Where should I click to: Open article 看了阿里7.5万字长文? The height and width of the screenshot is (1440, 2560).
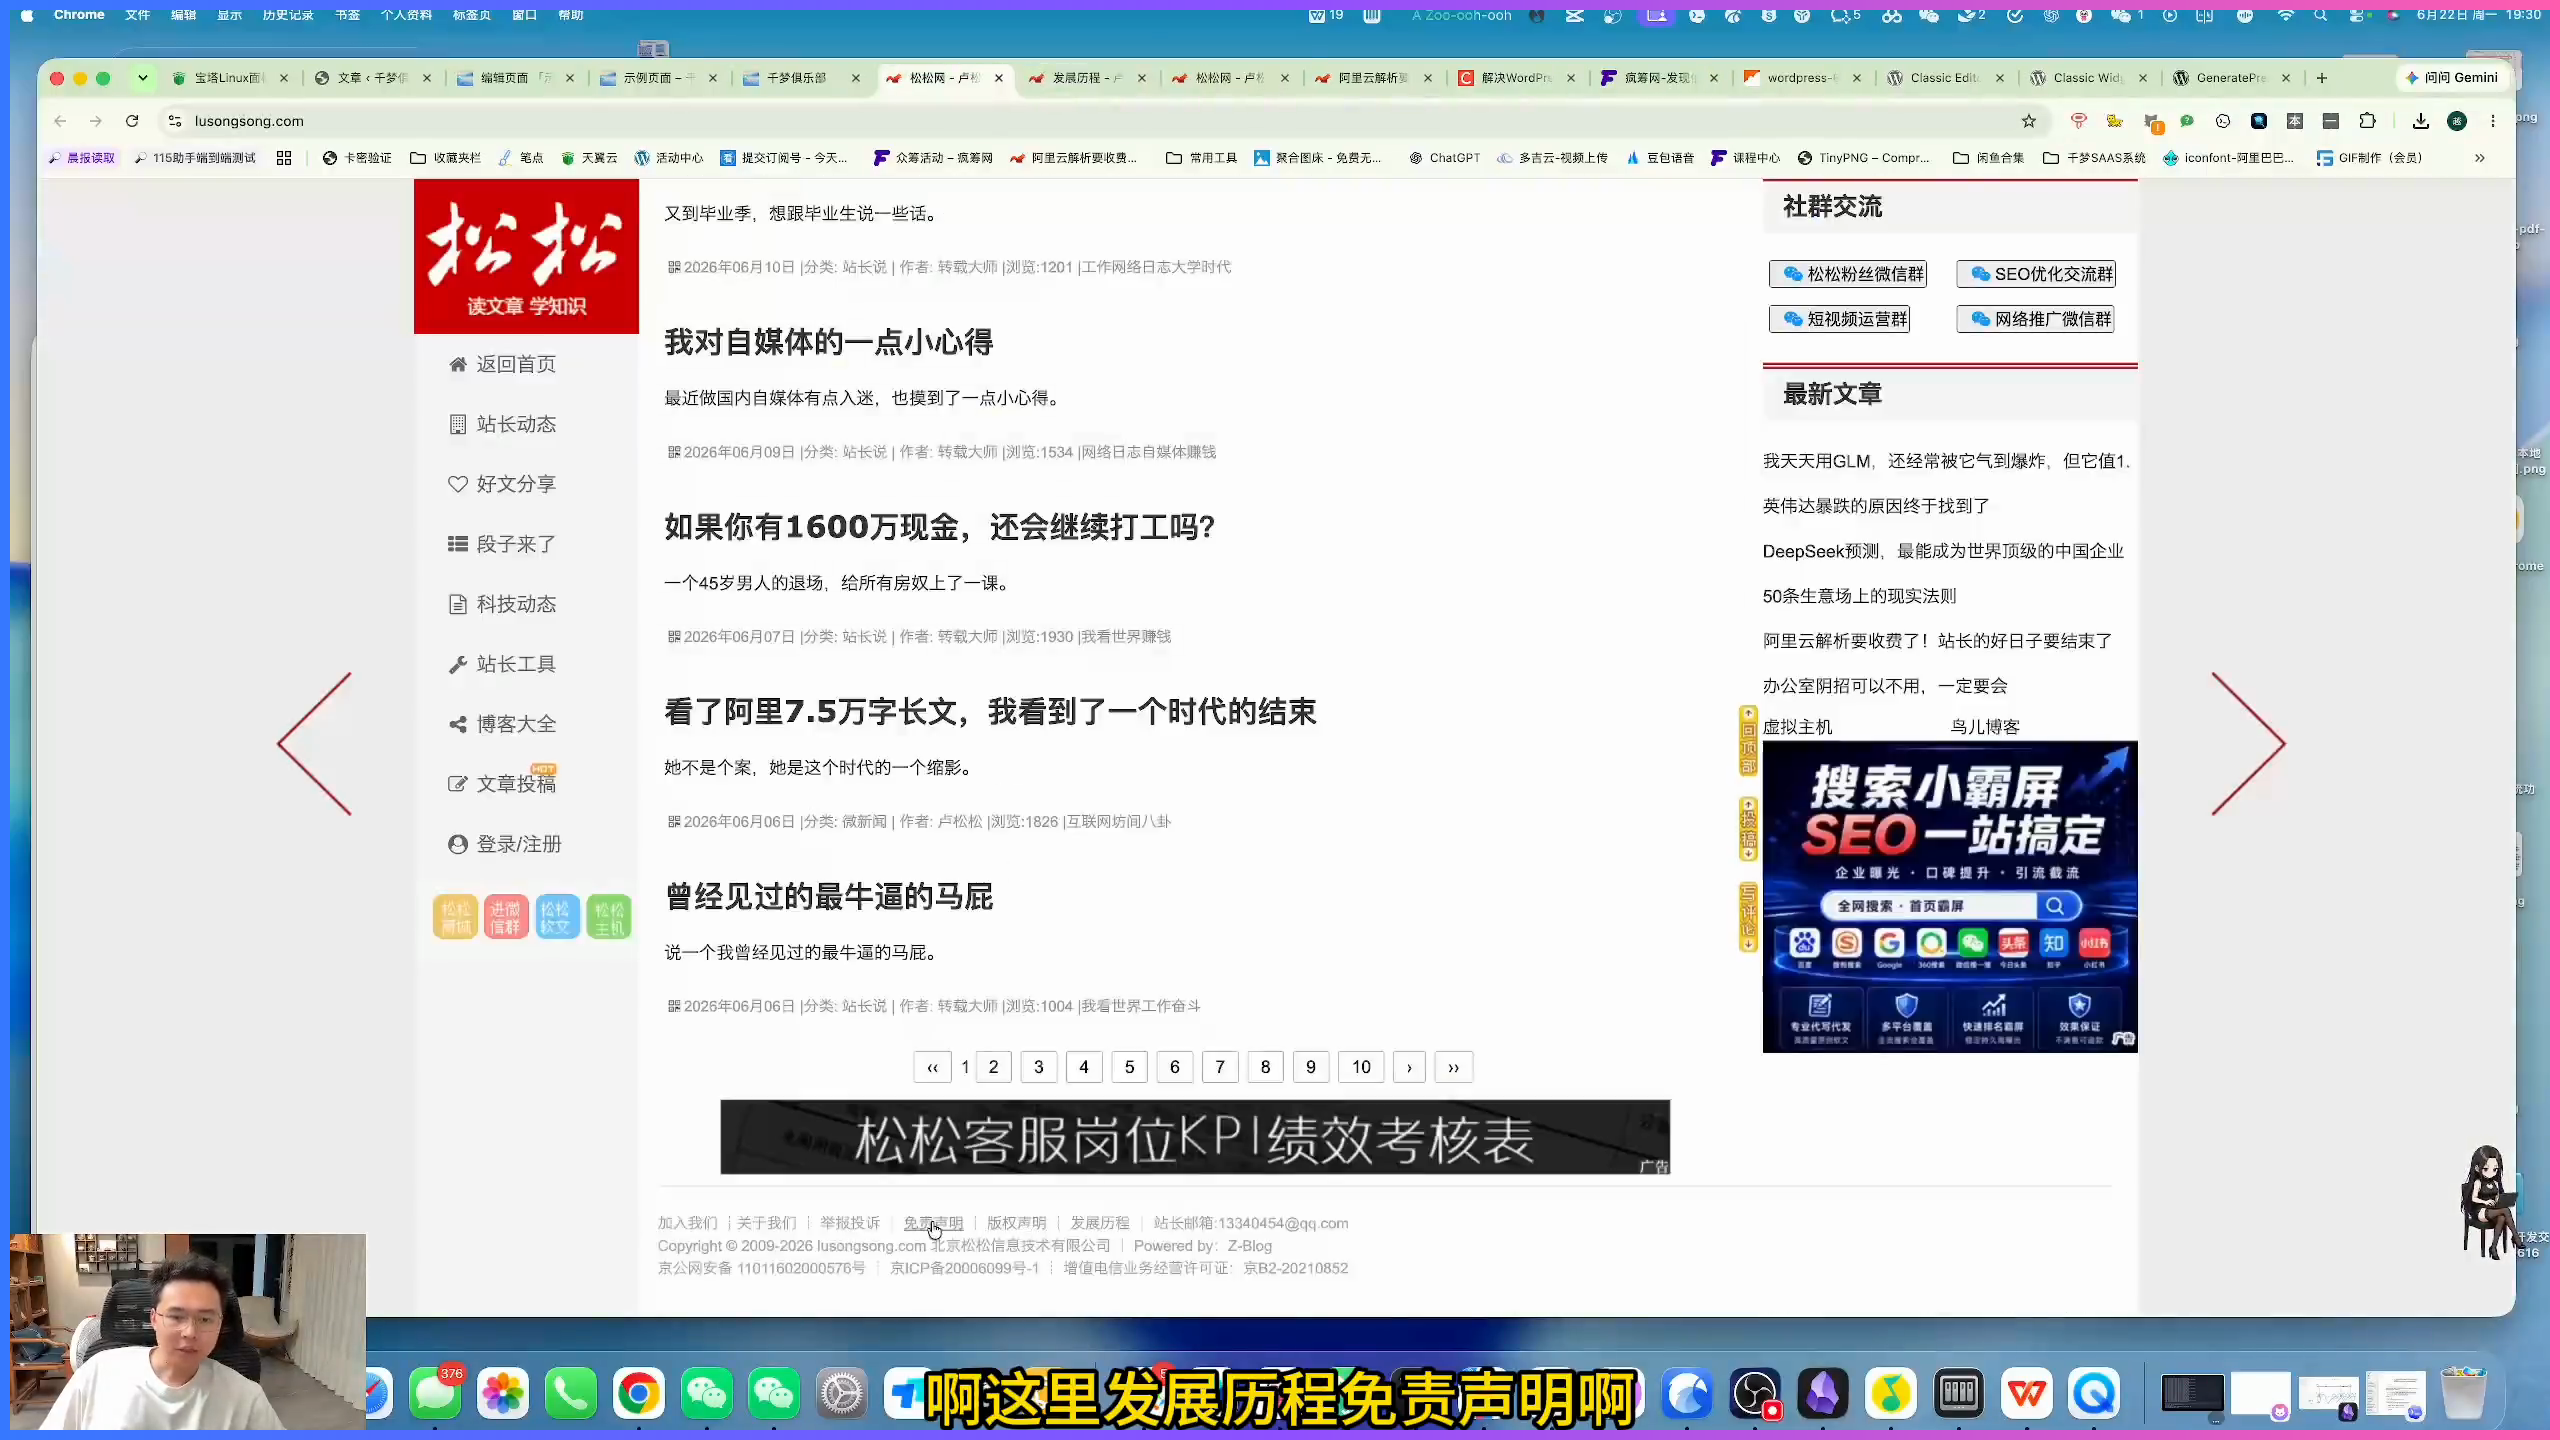click(x=990, y=712)
